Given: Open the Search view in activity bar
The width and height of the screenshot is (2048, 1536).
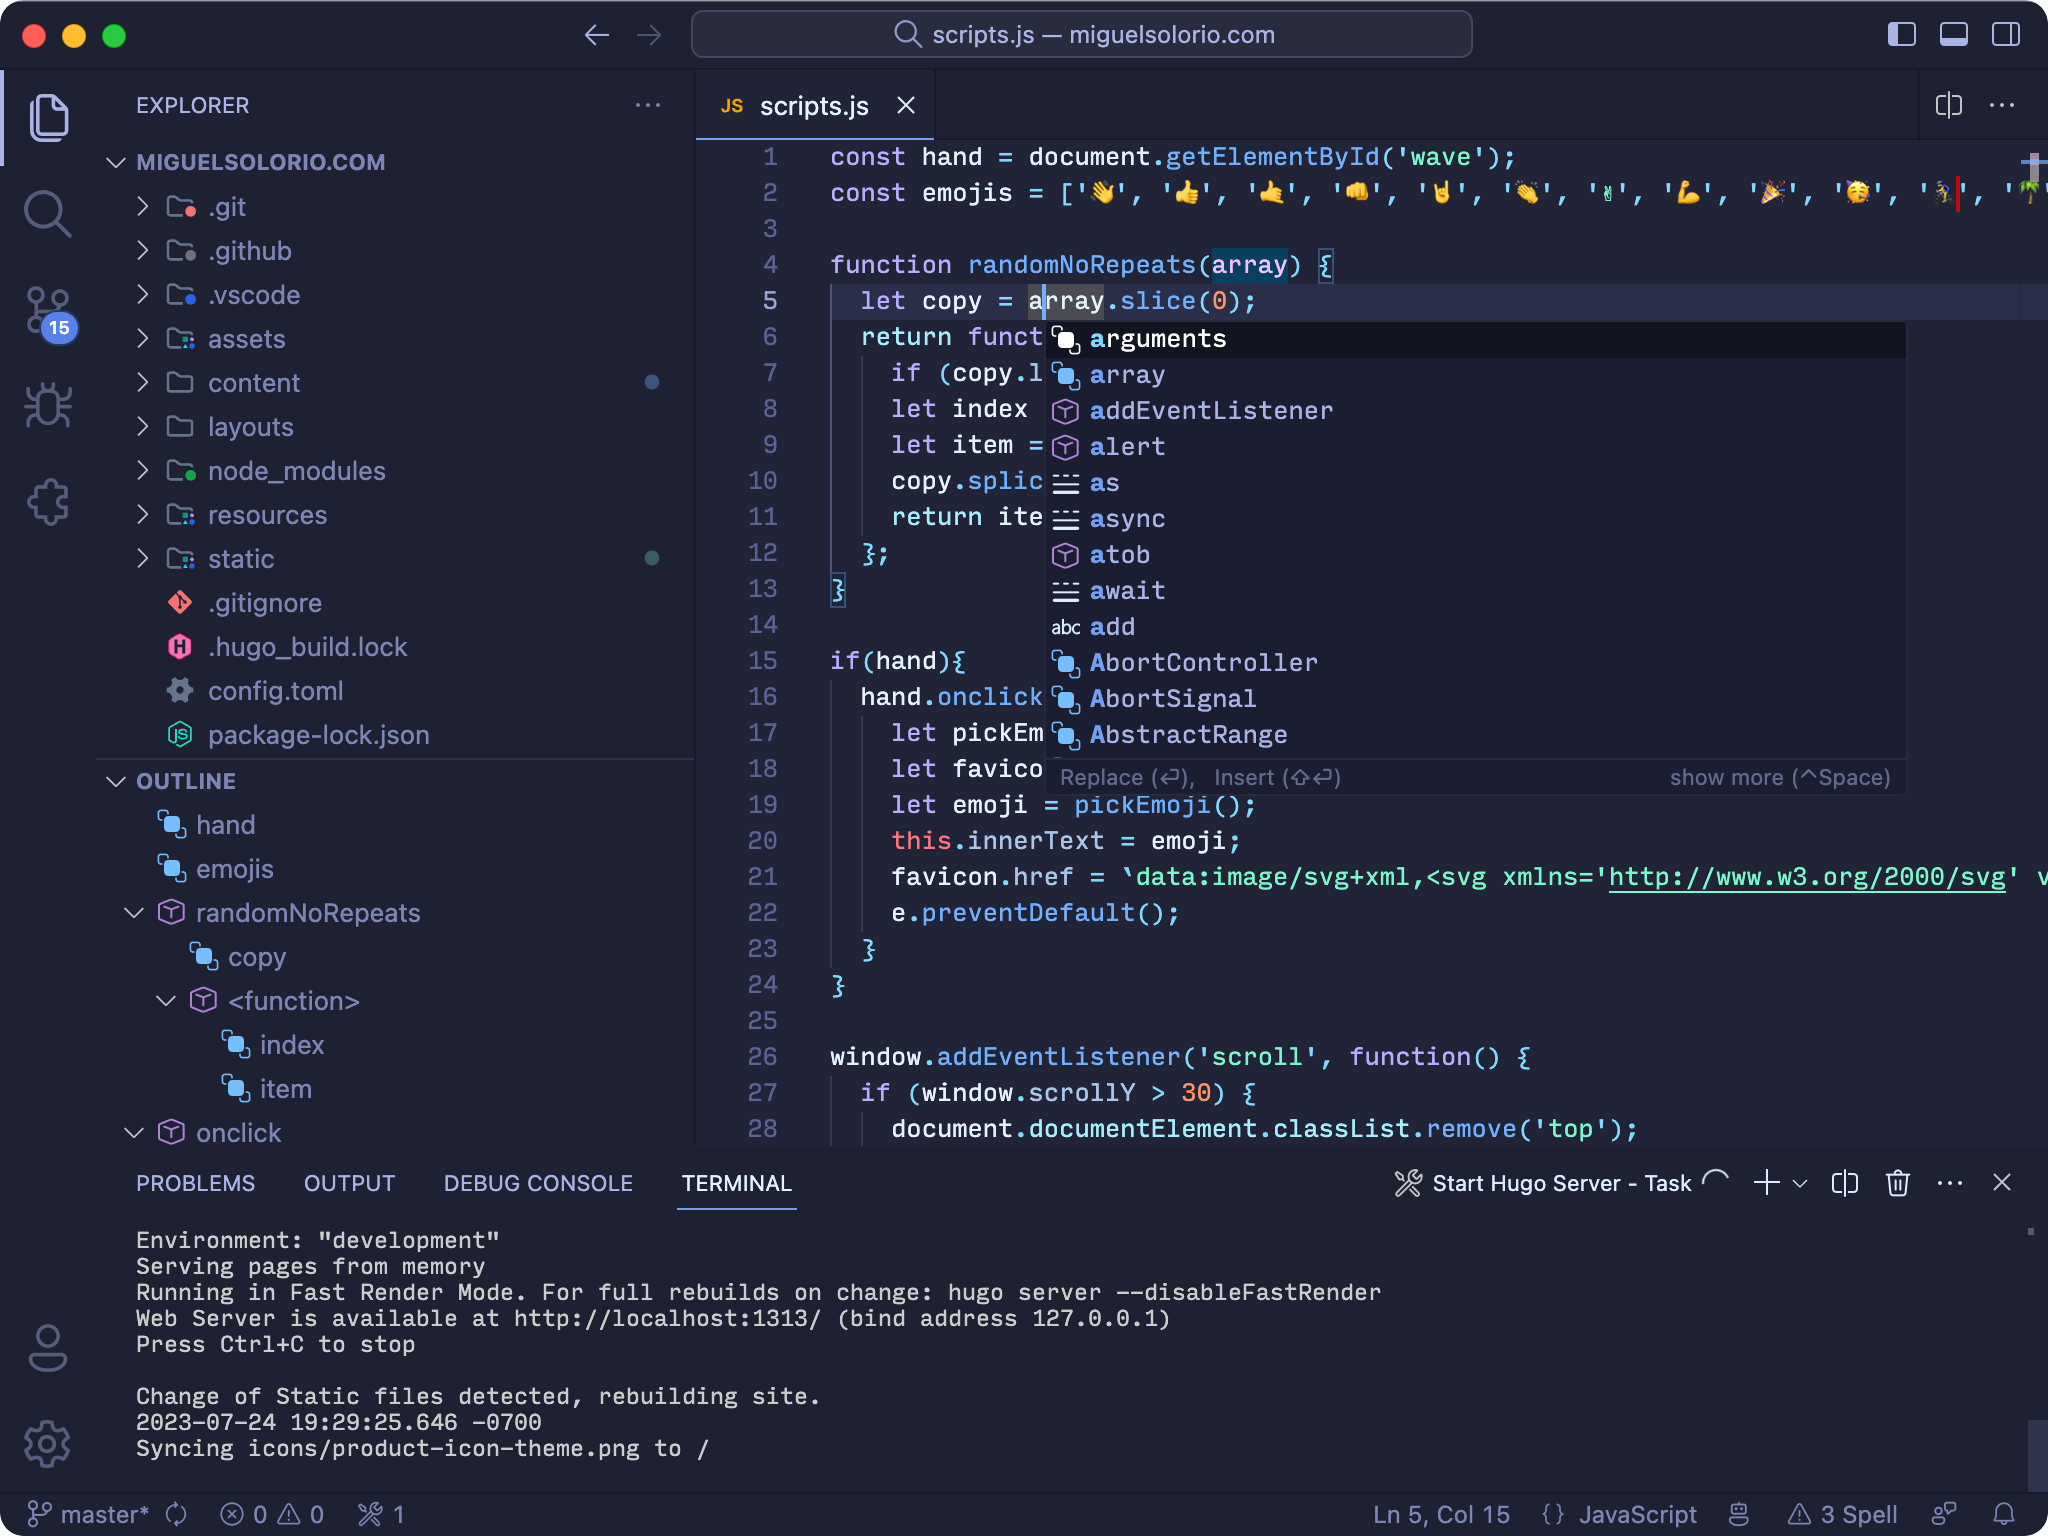Looking at the screenshot, I should pyautogui.click(x=48, y=213).
